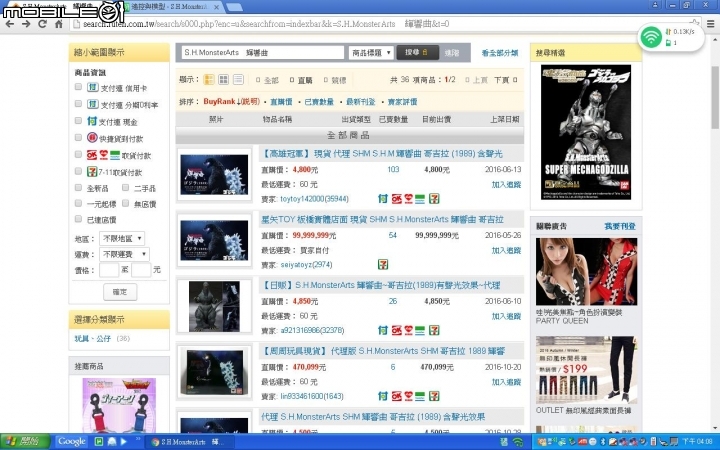The image size is (720, 450).
Task: Click the OK mart icon in the lin933461600 listing
Action: click(397, 396)
